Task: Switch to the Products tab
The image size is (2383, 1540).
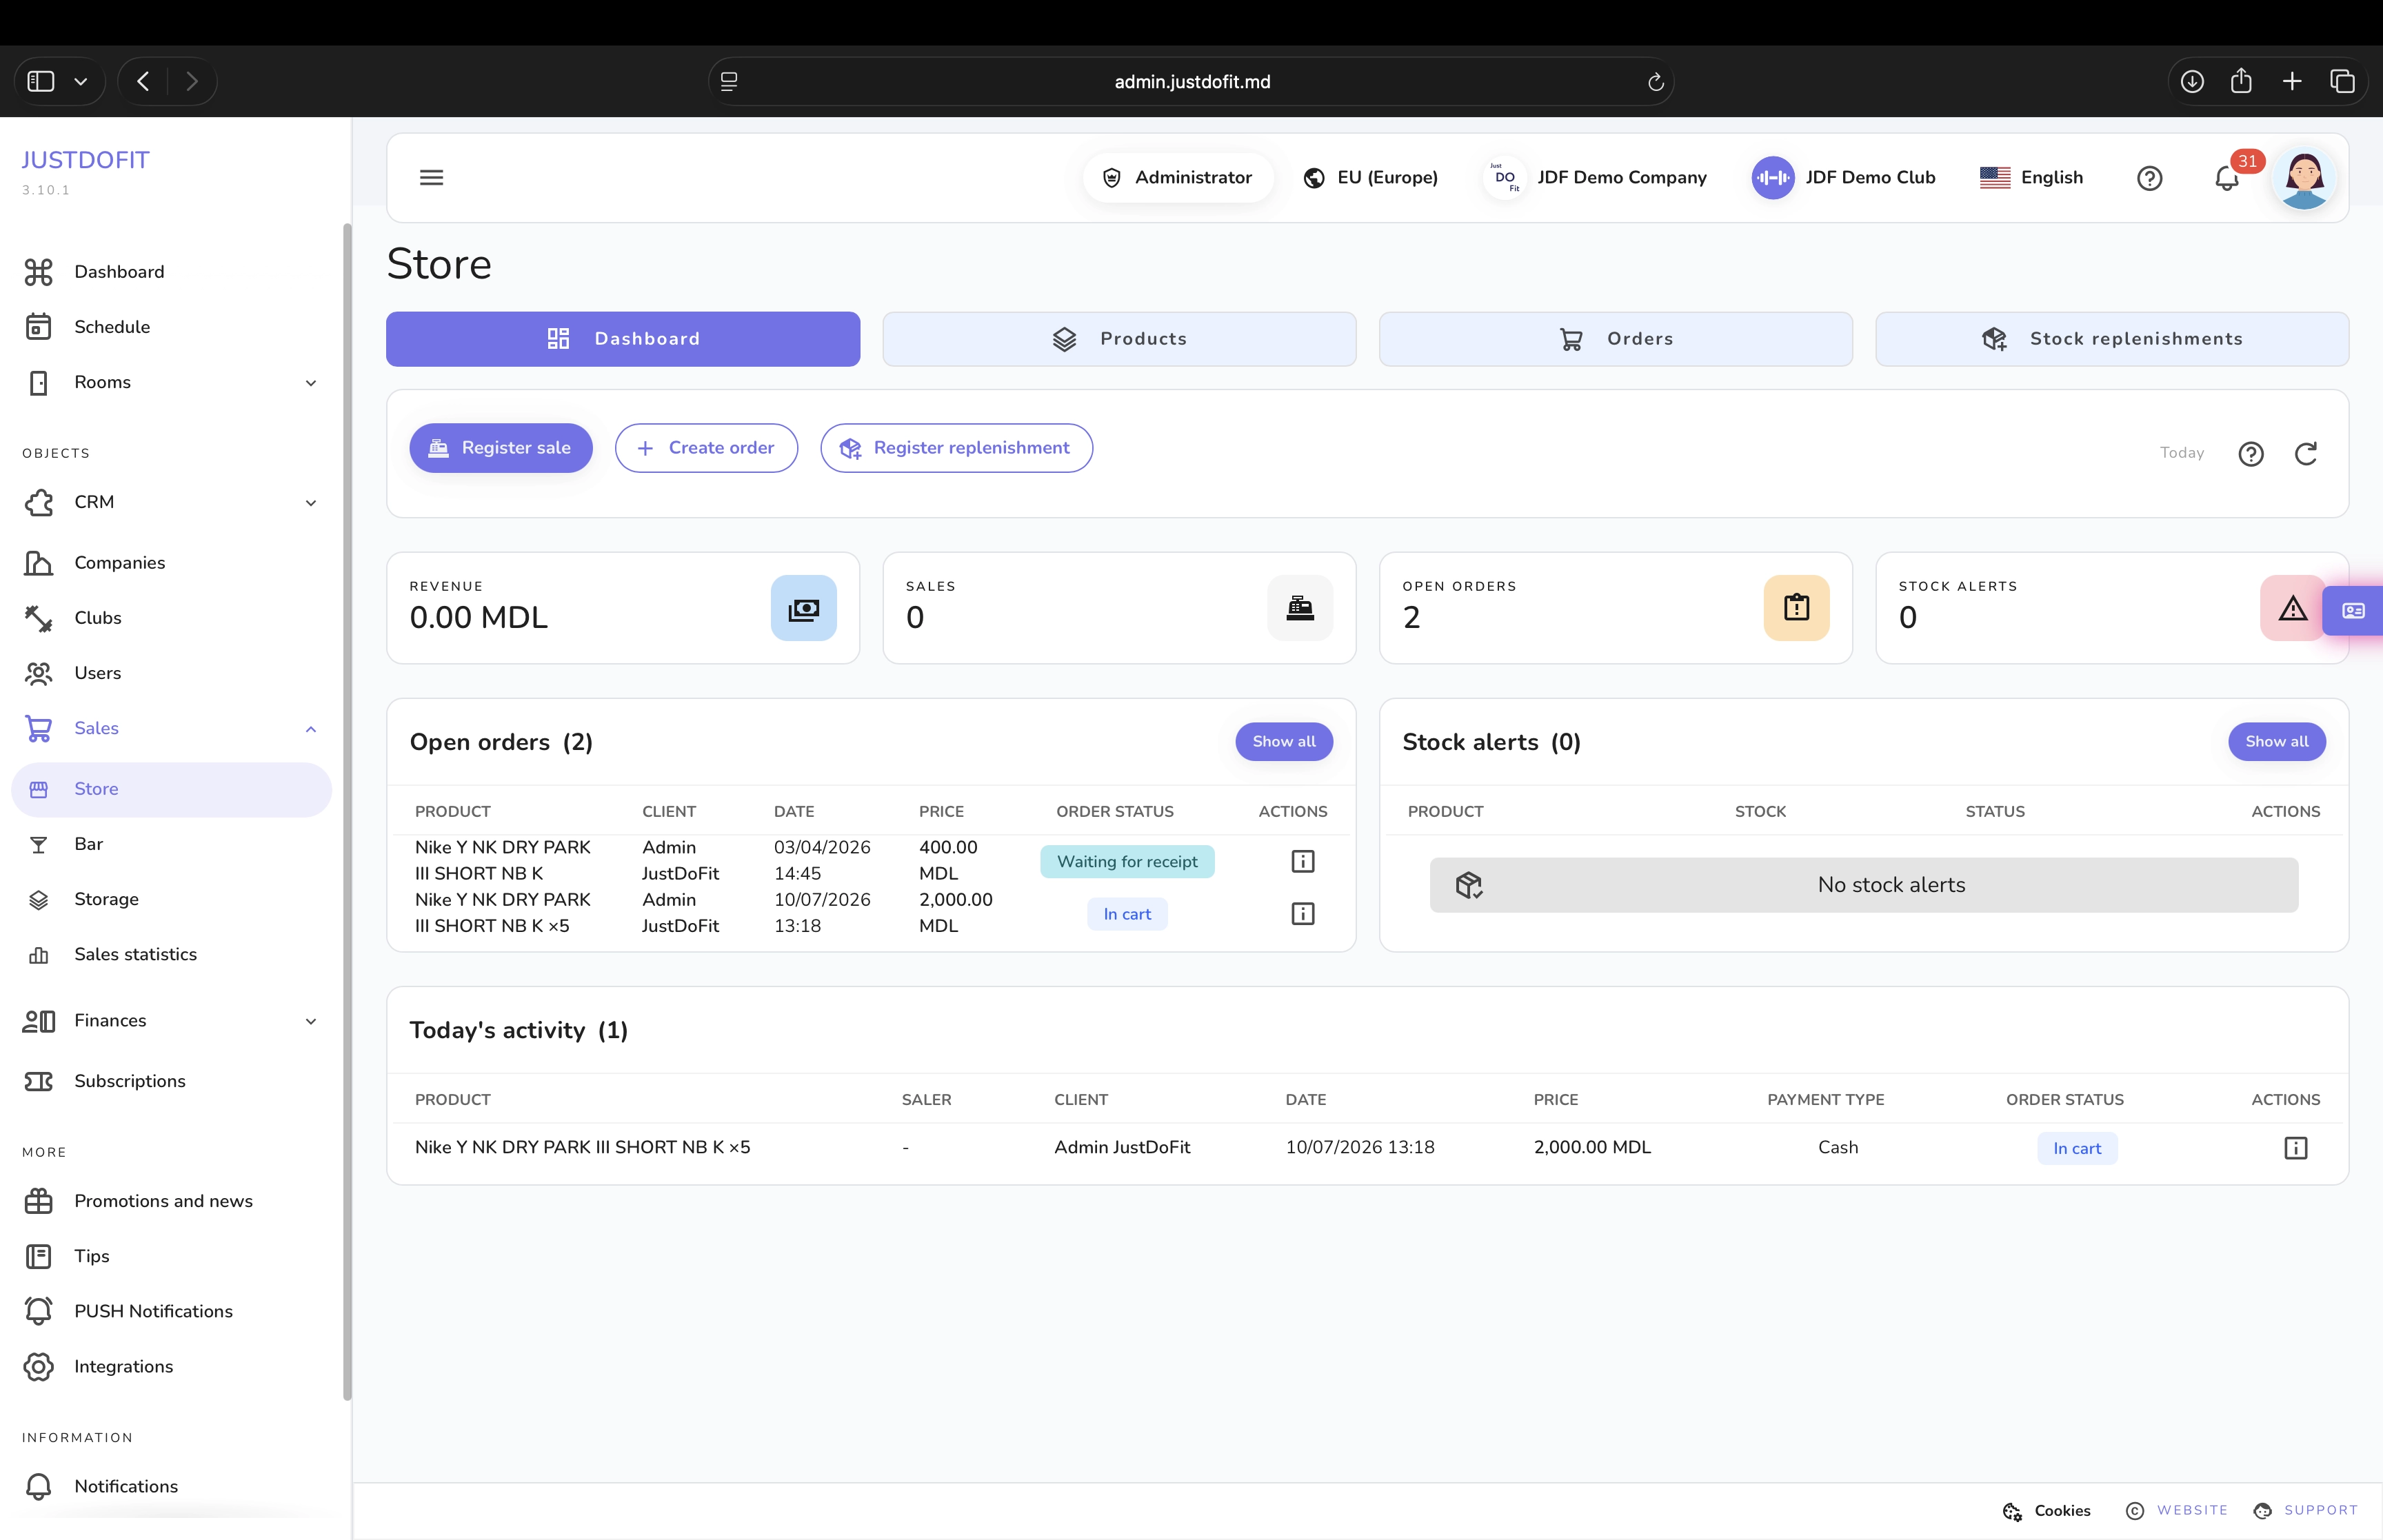Action: pyautogui.click(x=1119, y=339)
